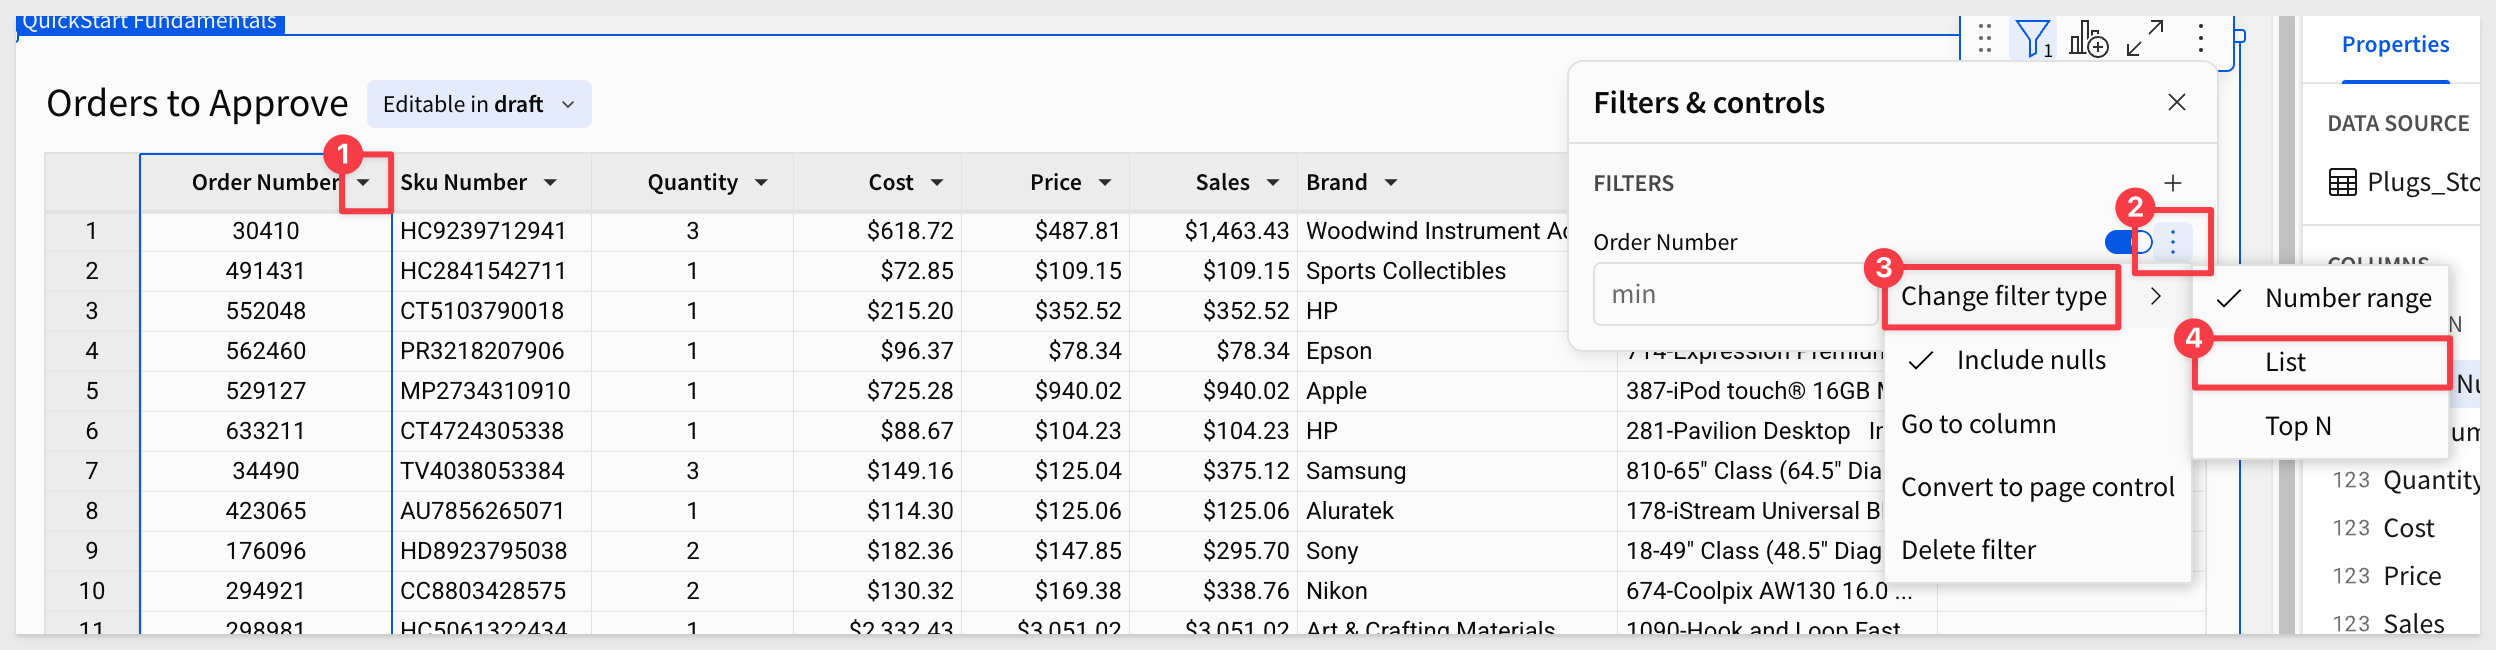Click cost cell $725.28
Image resolution: width=2496 pixels, height=650 pixels.
click(x=877, y=391)
